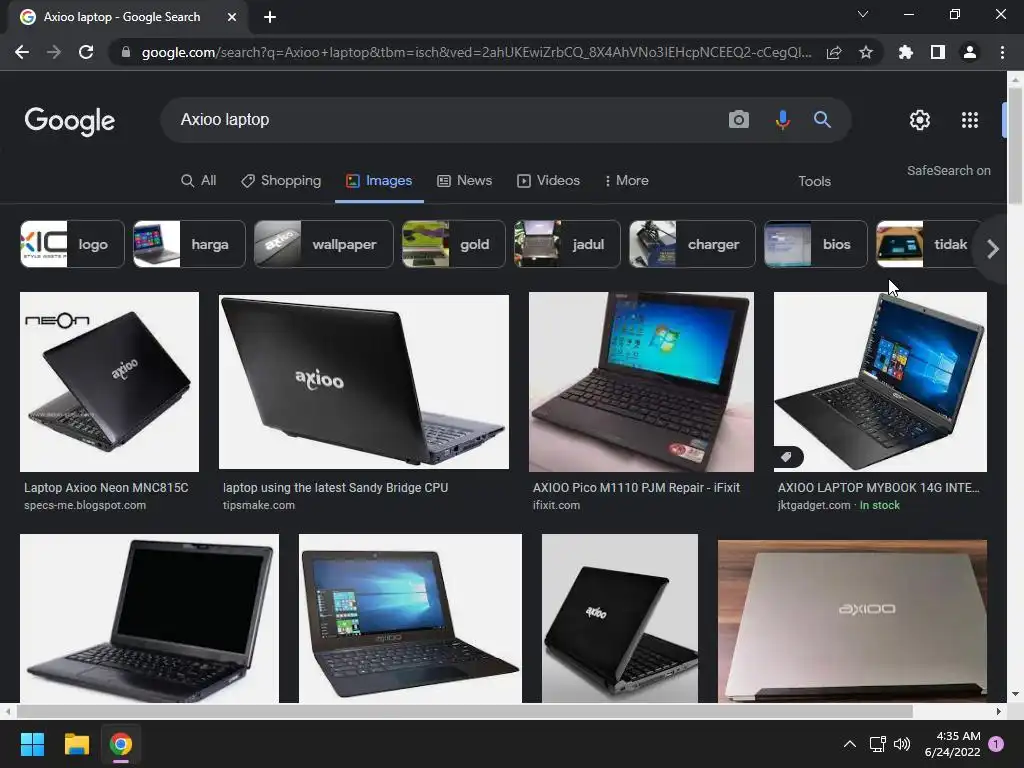
Task: Filter images by logo chip
Action: 72,244
